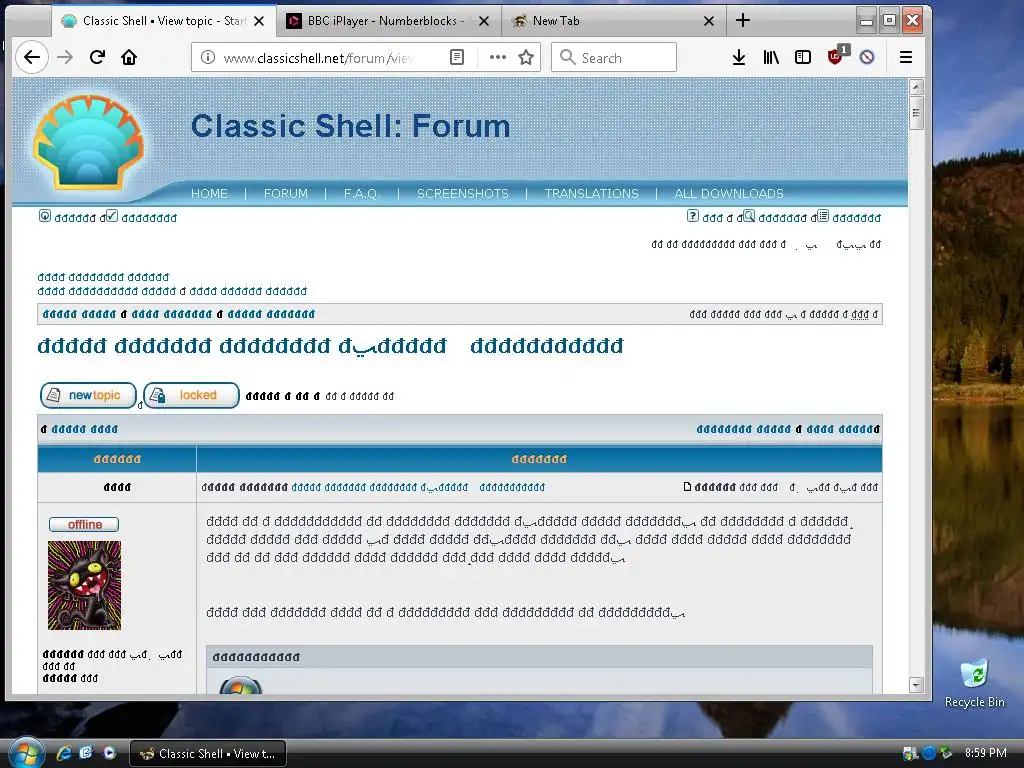1024x768 pixels.
Task: Go back with the browser back arrow
Action: point(31,57)
